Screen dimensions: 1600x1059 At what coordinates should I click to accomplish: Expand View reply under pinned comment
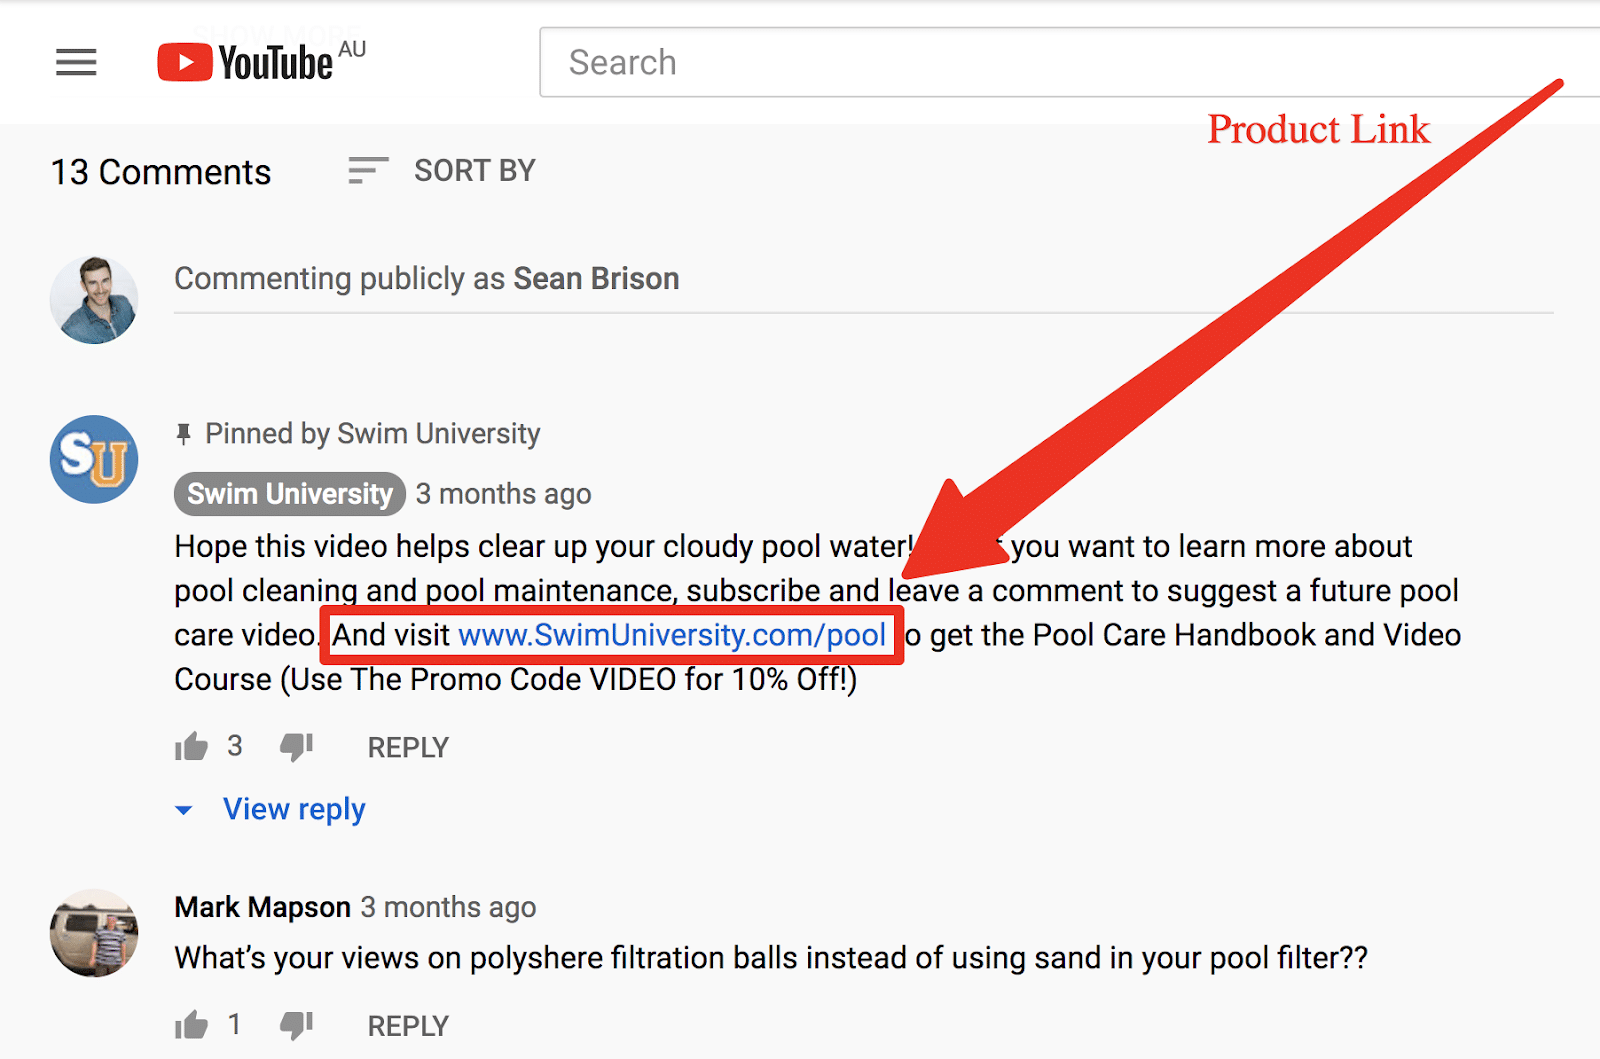pos(294,809)
